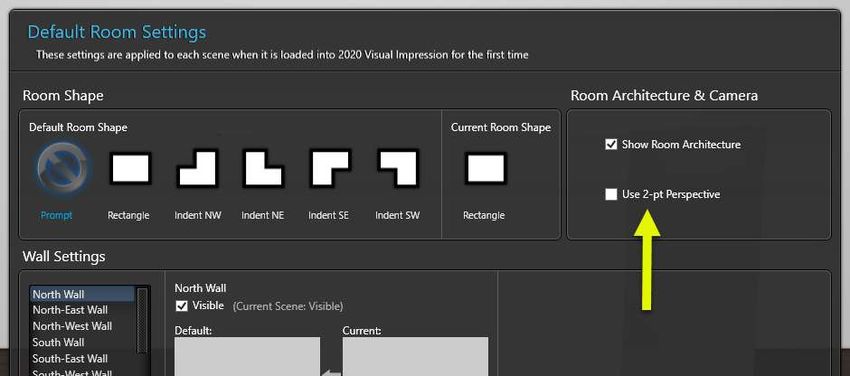
Task: Click the Current Room Shape rectangle icon
Action: click(x=486, y=168)
